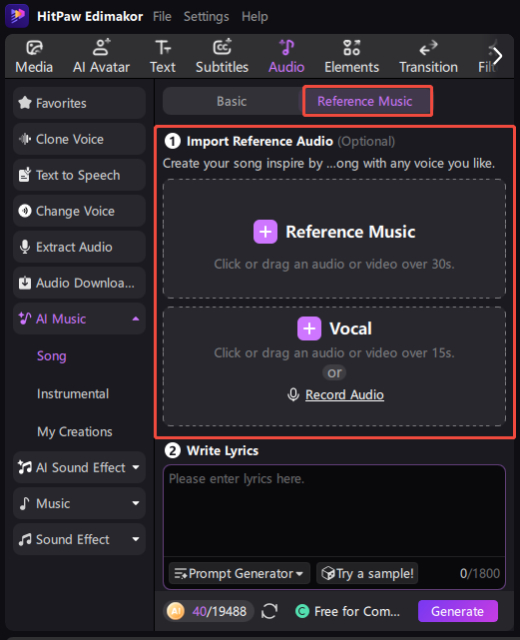Open Favorites in the sidebar
The image size is (520, 640).
(79, 103)
